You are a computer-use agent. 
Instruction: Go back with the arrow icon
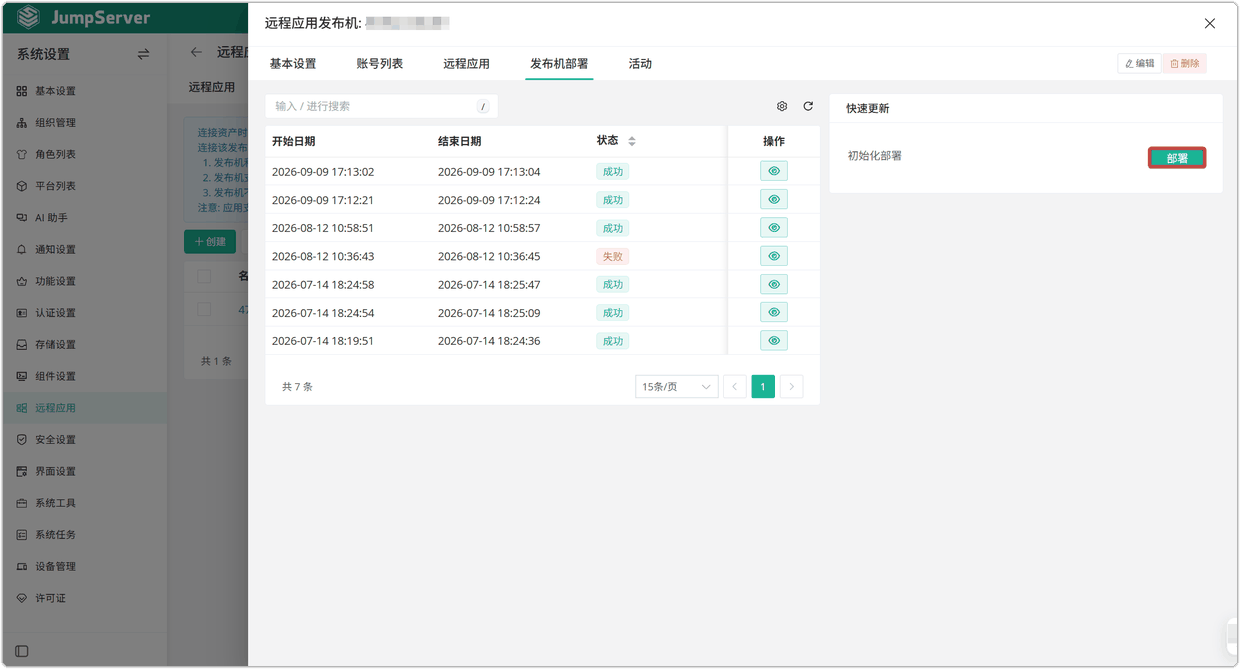point(196,52)
